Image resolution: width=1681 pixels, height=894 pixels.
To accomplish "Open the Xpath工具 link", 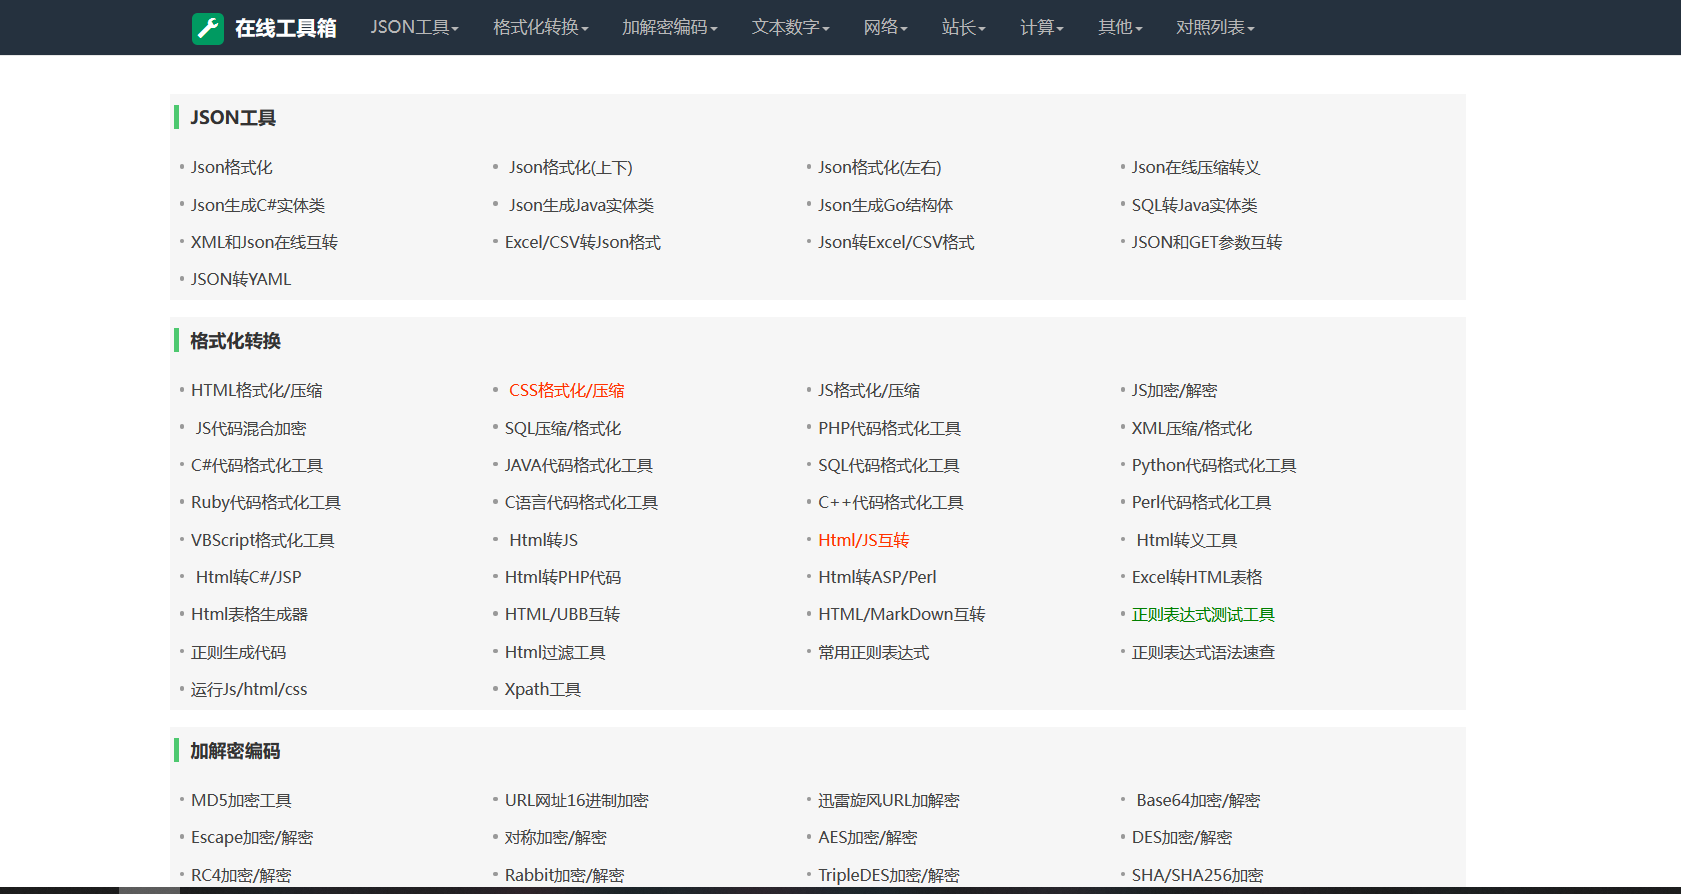I will [542, 690].
